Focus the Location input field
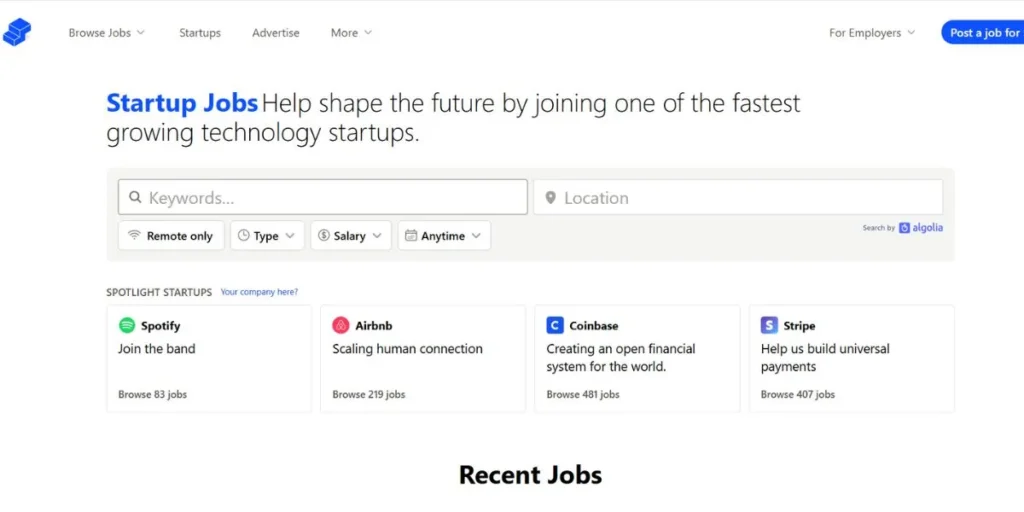Screen dimensions: 1024x512 click(738, 197)
